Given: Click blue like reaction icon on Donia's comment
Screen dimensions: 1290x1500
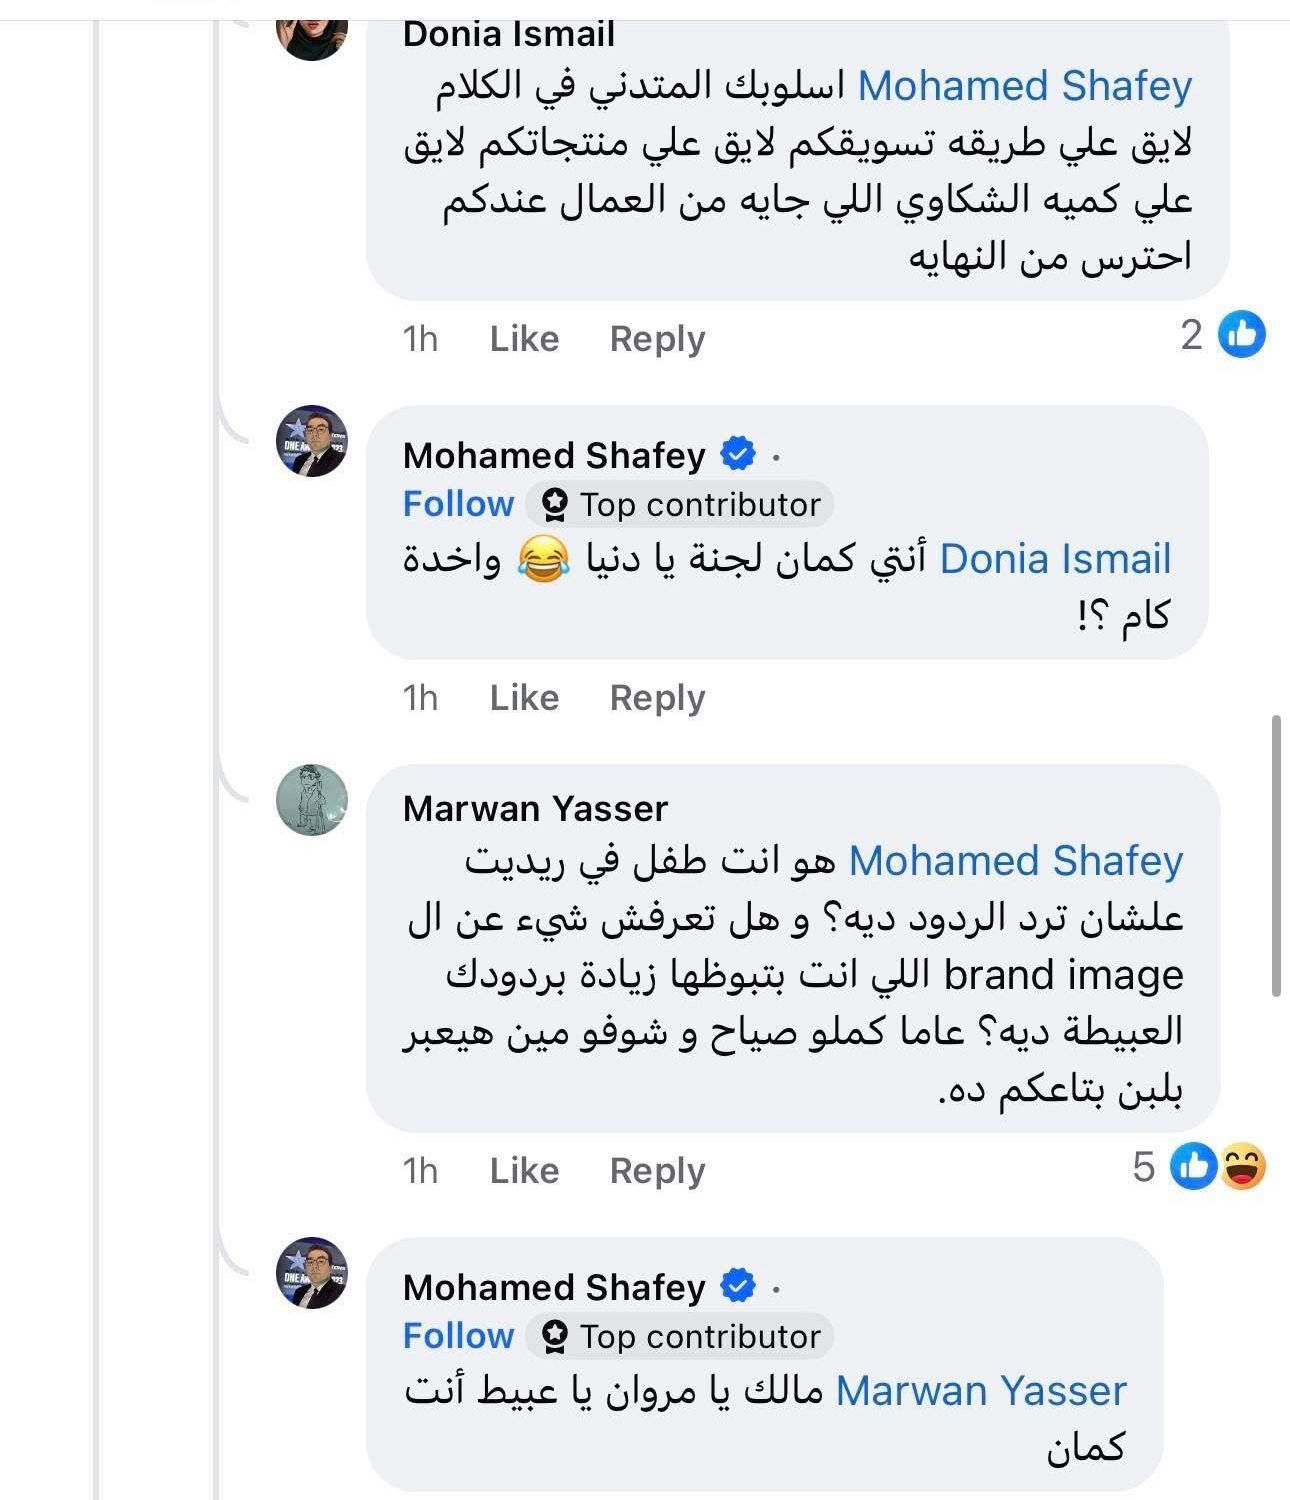Looking at the screenshot, I should click(1242, 335).
